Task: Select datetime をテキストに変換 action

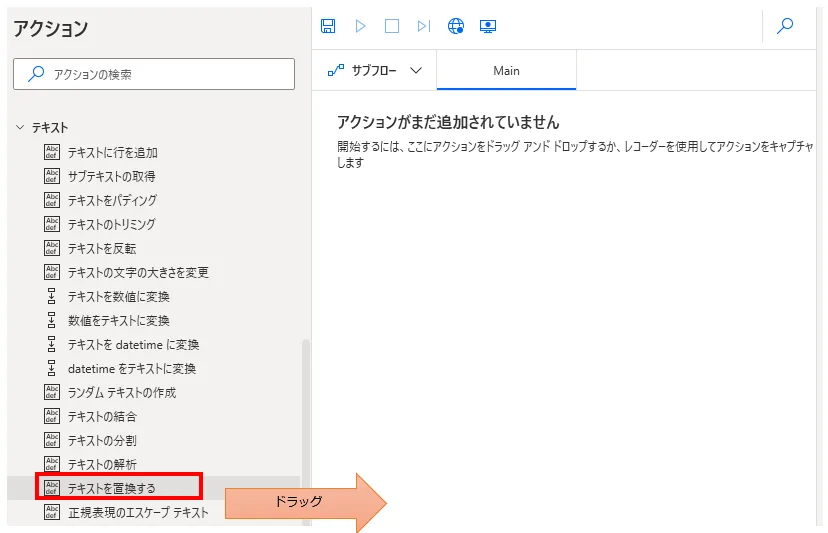Action: (x=131, y=369)
